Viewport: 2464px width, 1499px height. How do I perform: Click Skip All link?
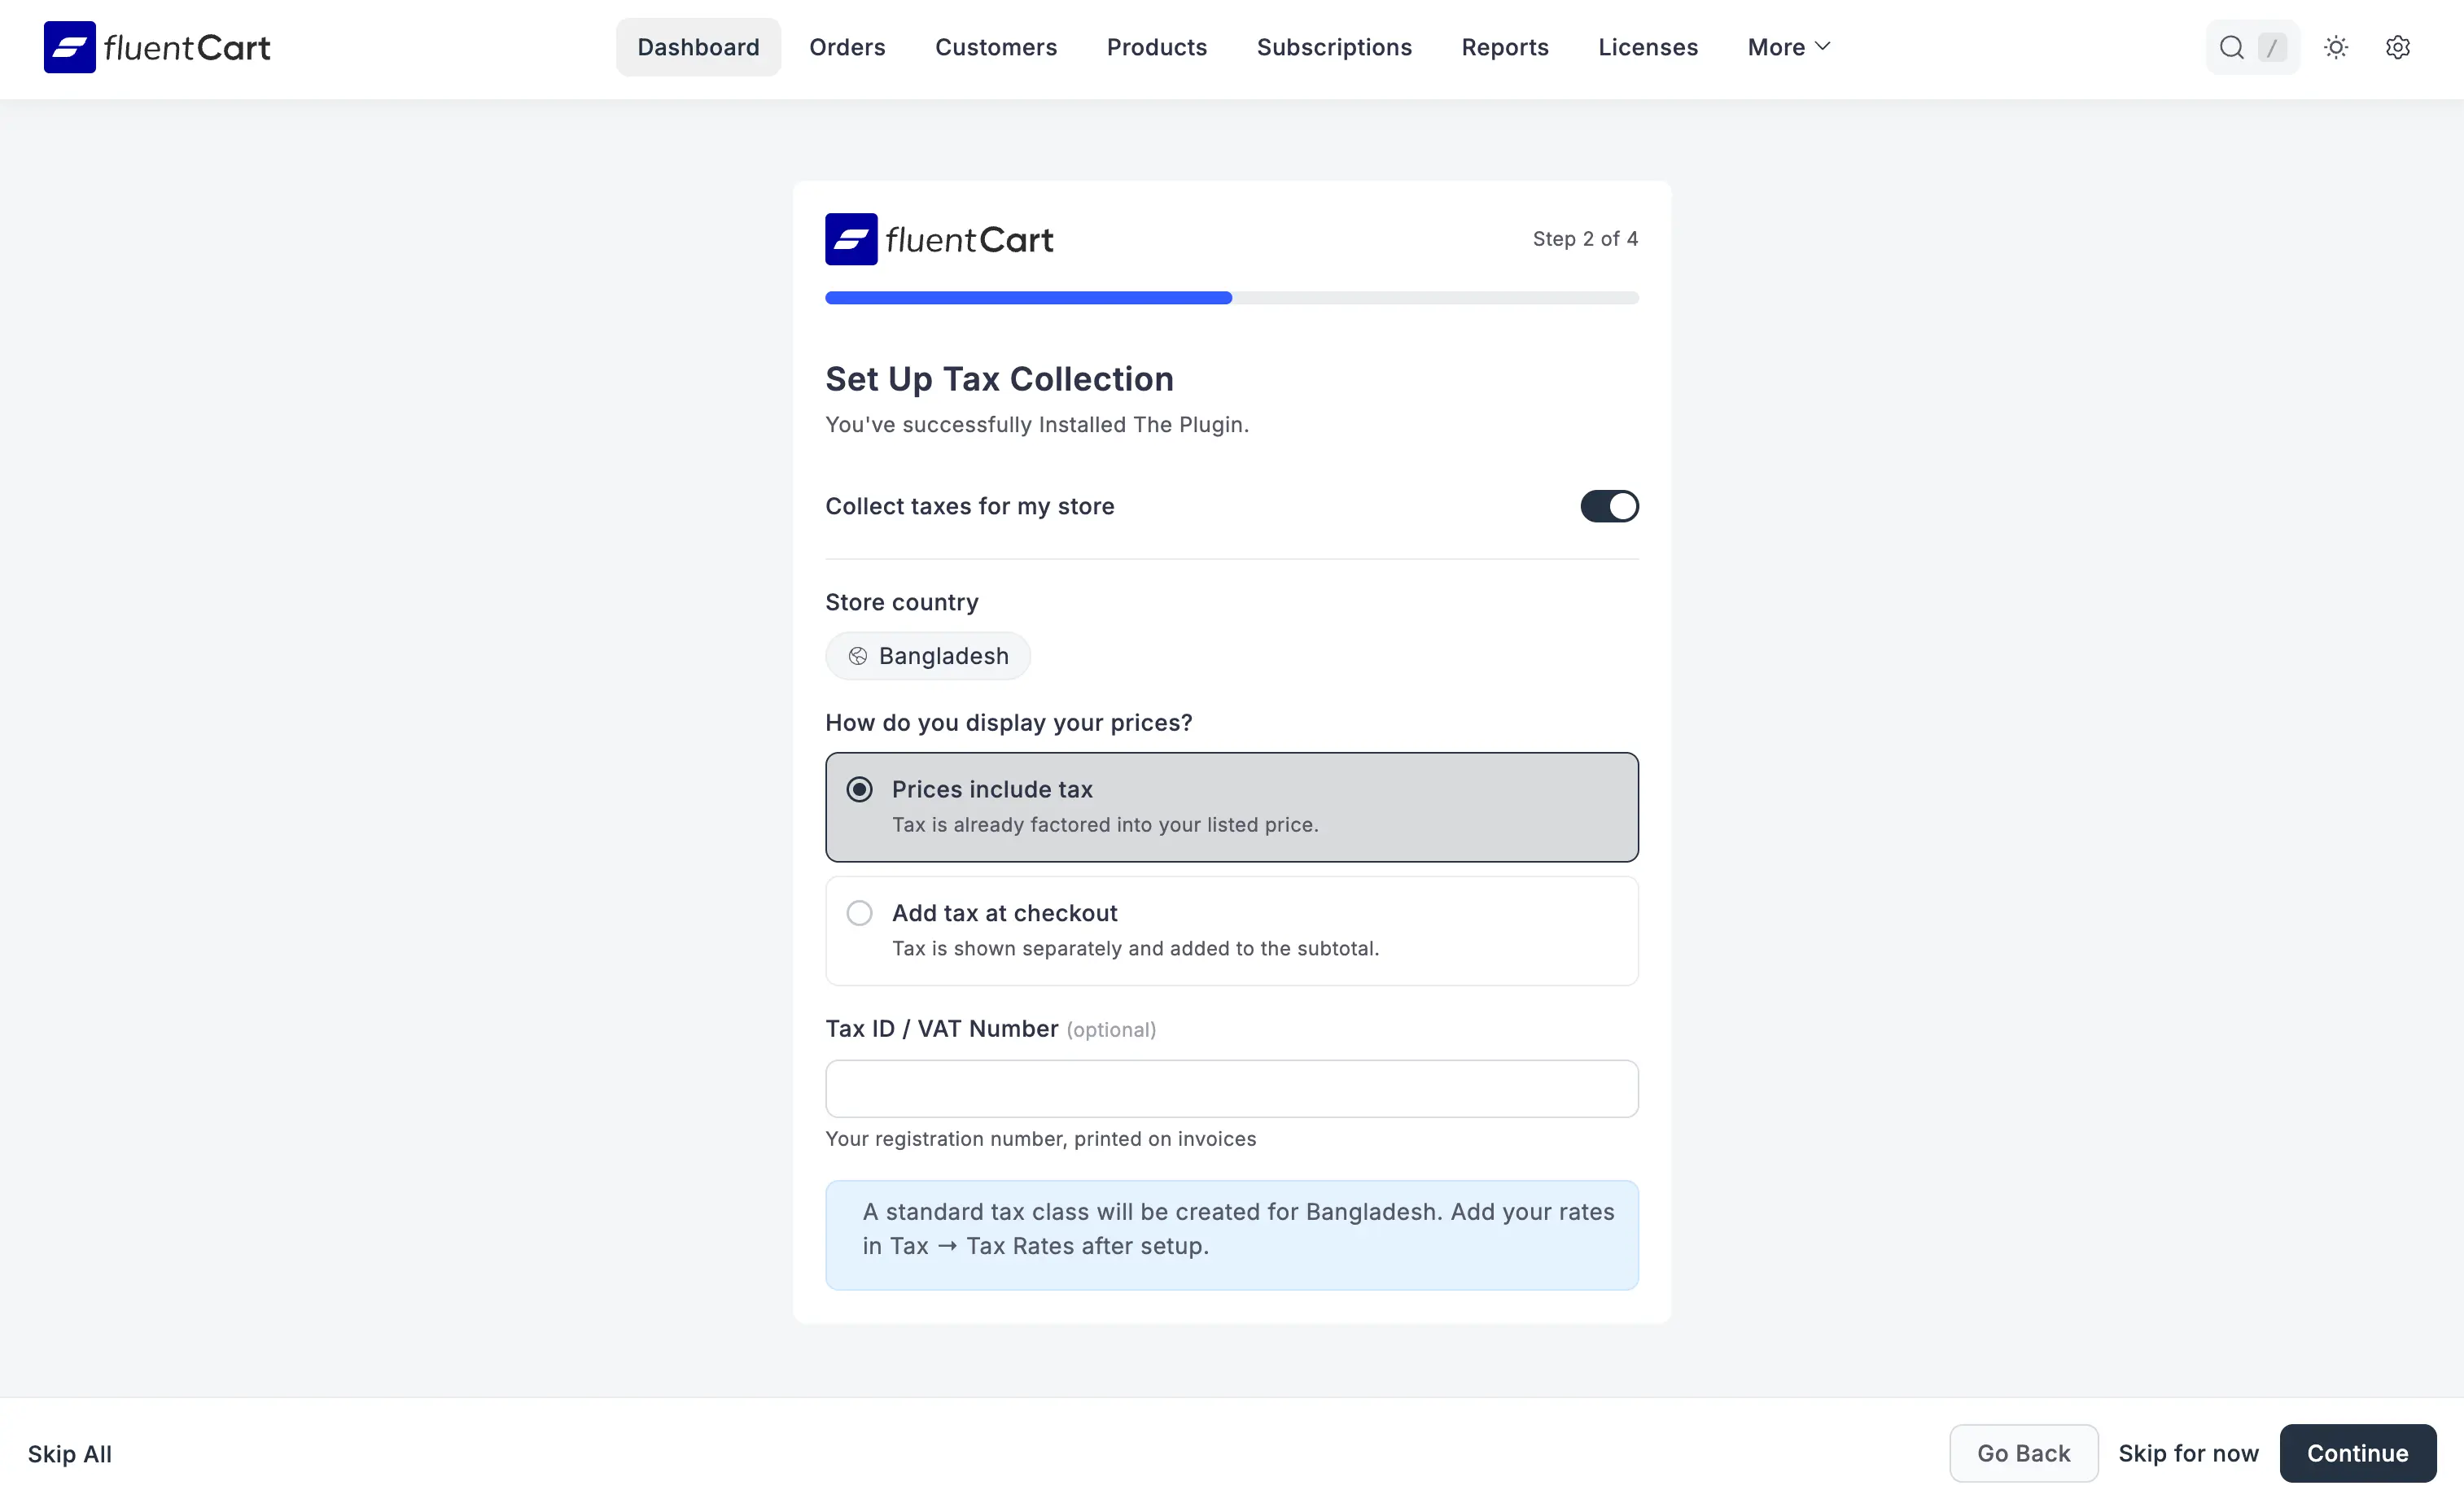[70, 1454]
